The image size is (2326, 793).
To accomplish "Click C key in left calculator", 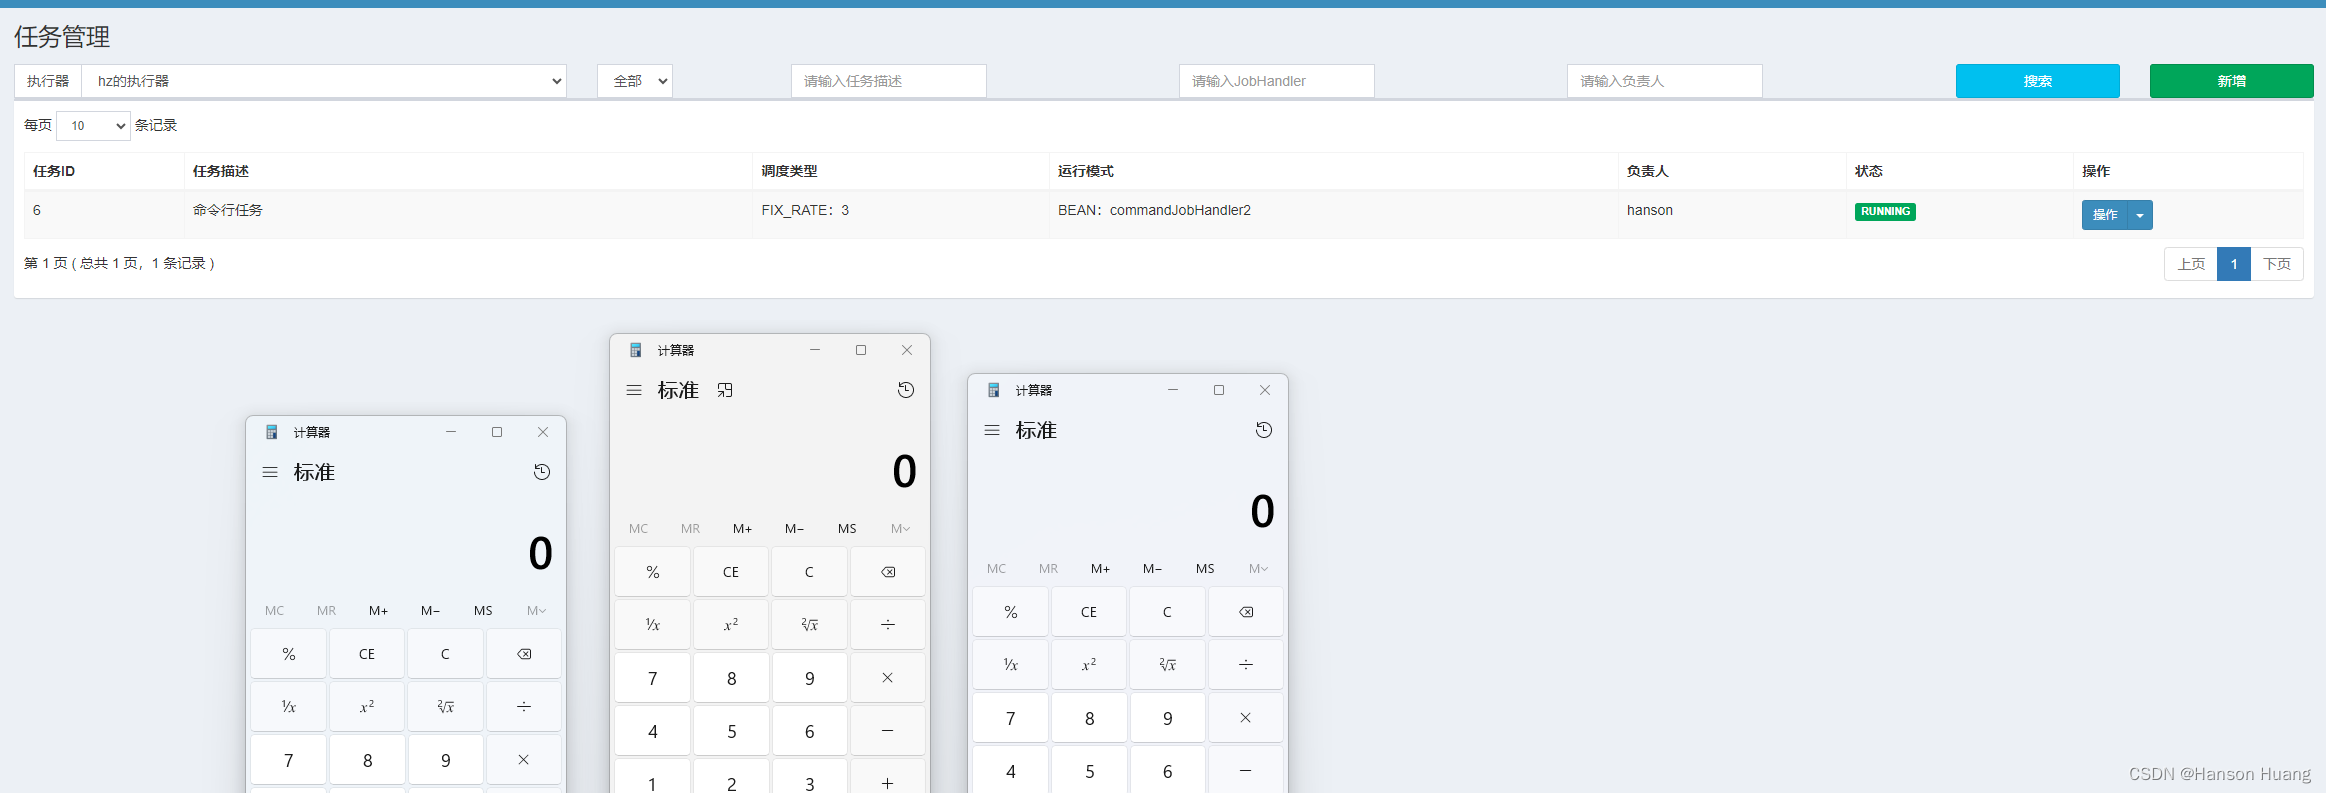I will (446, 654).
